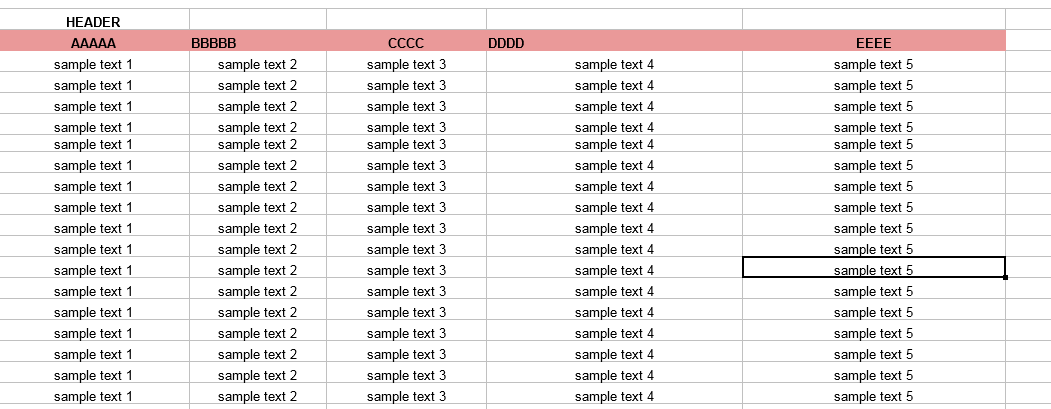Select "sample text 3" in the bottom row
Image resolution: width=1051 pixels, height=409 pixels.
(406, 396)
